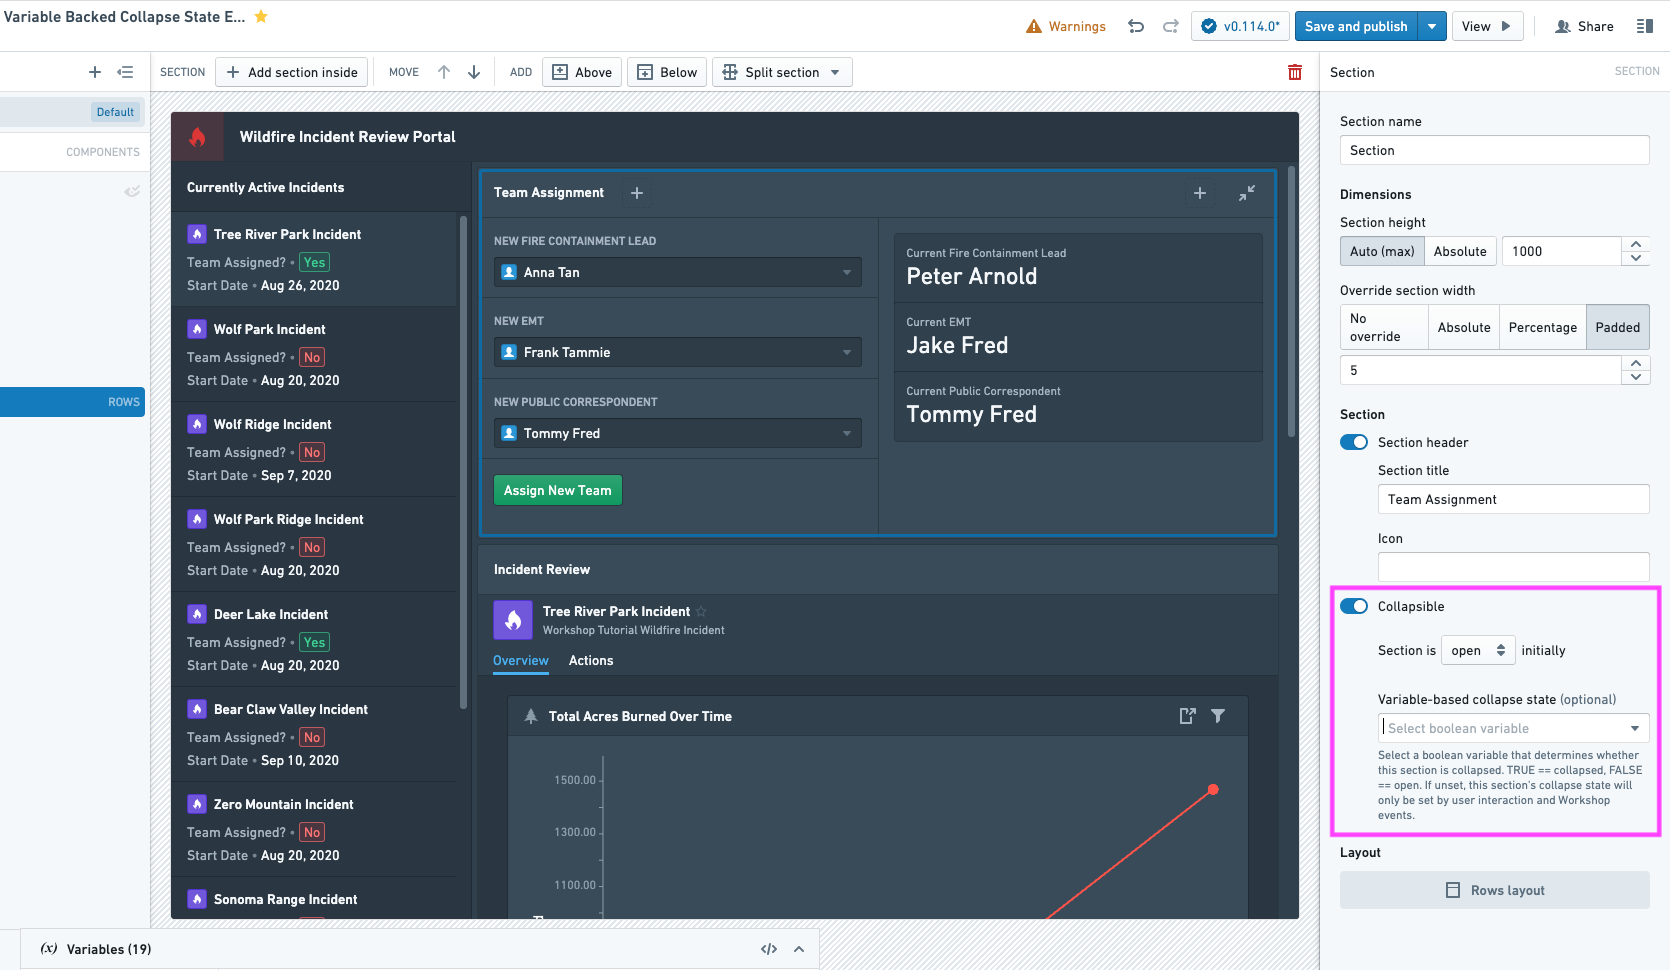This screenshot has width=1670, height=970.
Task: Select ROWS item in left panel
Action: pos(72,402)
